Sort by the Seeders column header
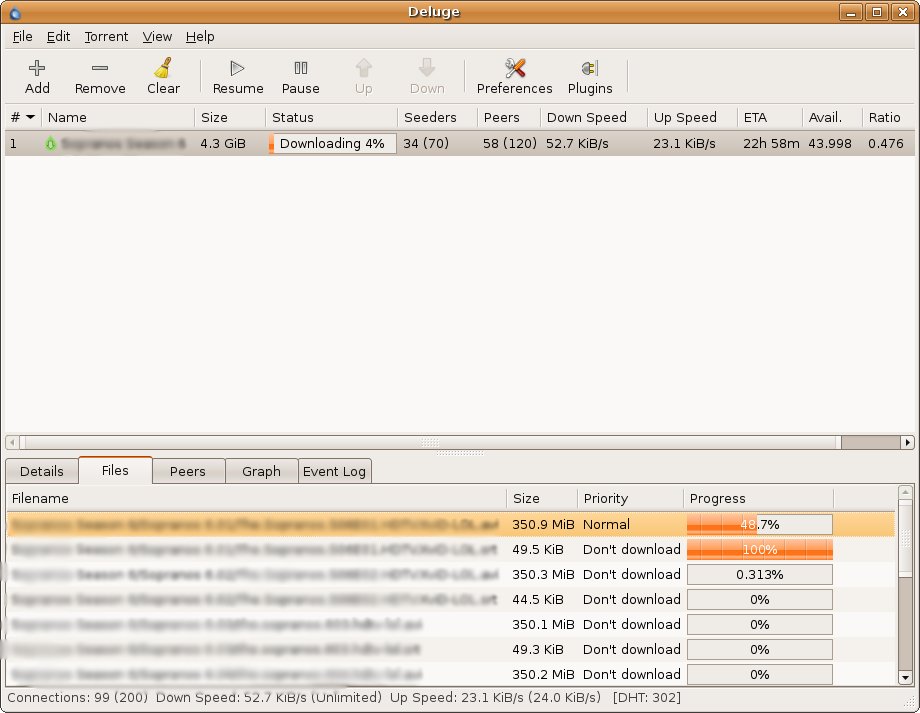 coord(437,117)
